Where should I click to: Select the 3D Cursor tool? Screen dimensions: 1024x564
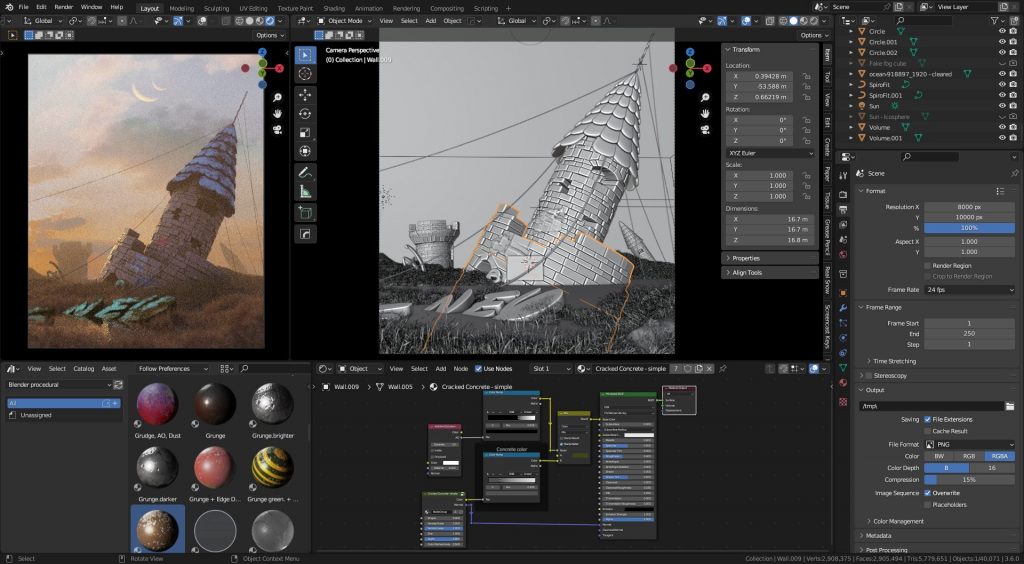tap(306, 73)
